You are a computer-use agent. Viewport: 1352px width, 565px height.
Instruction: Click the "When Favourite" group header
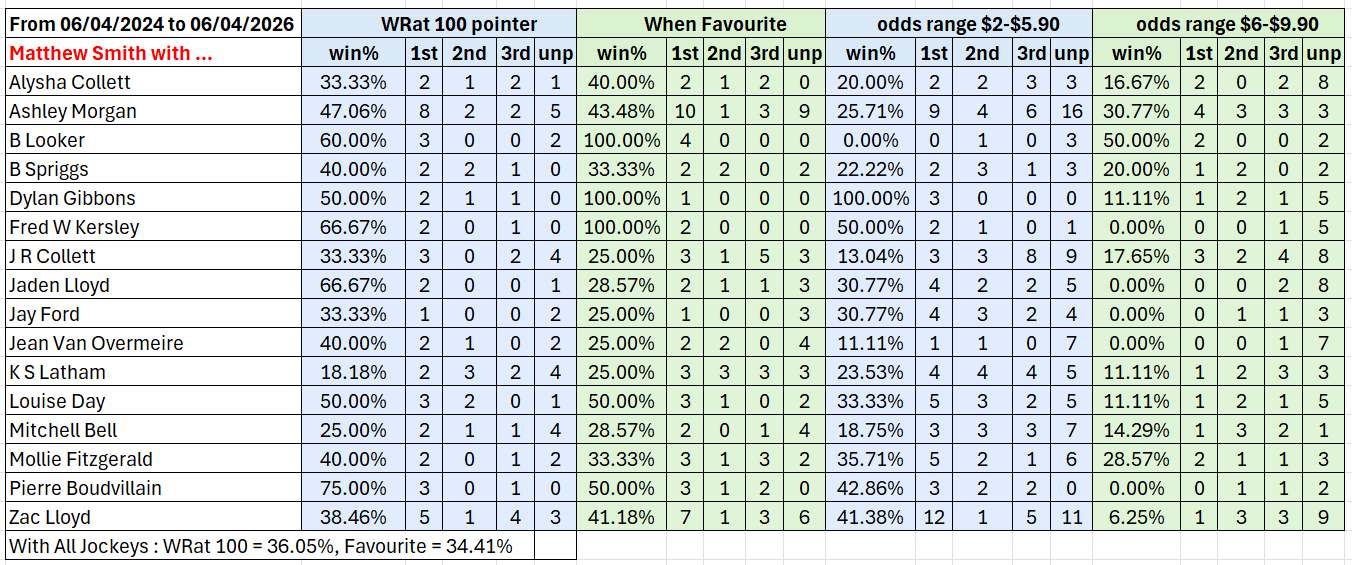pyautogui.click(x=700, y=24)
